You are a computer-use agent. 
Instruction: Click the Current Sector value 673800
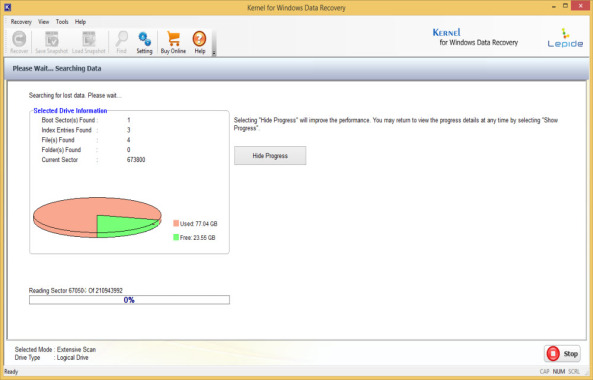(136, 160)
